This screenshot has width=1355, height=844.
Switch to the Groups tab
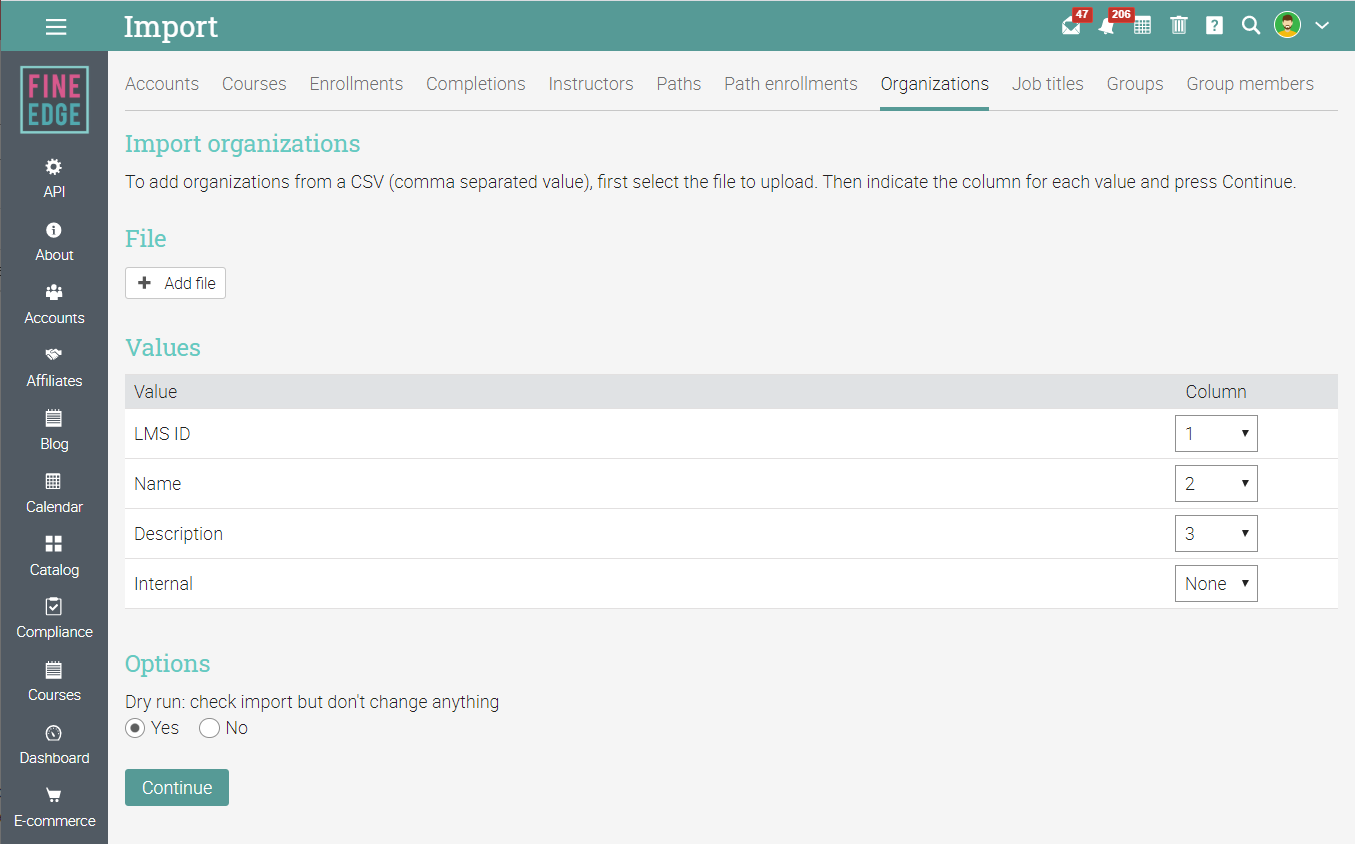1135,84
